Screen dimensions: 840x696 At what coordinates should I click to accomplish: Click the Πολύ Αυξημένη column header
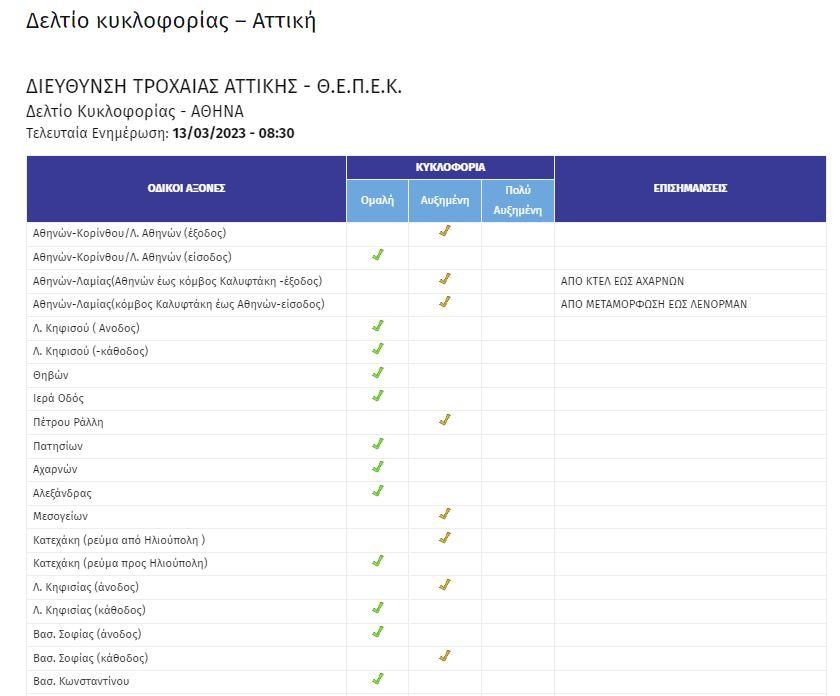(x=517, y=200)
